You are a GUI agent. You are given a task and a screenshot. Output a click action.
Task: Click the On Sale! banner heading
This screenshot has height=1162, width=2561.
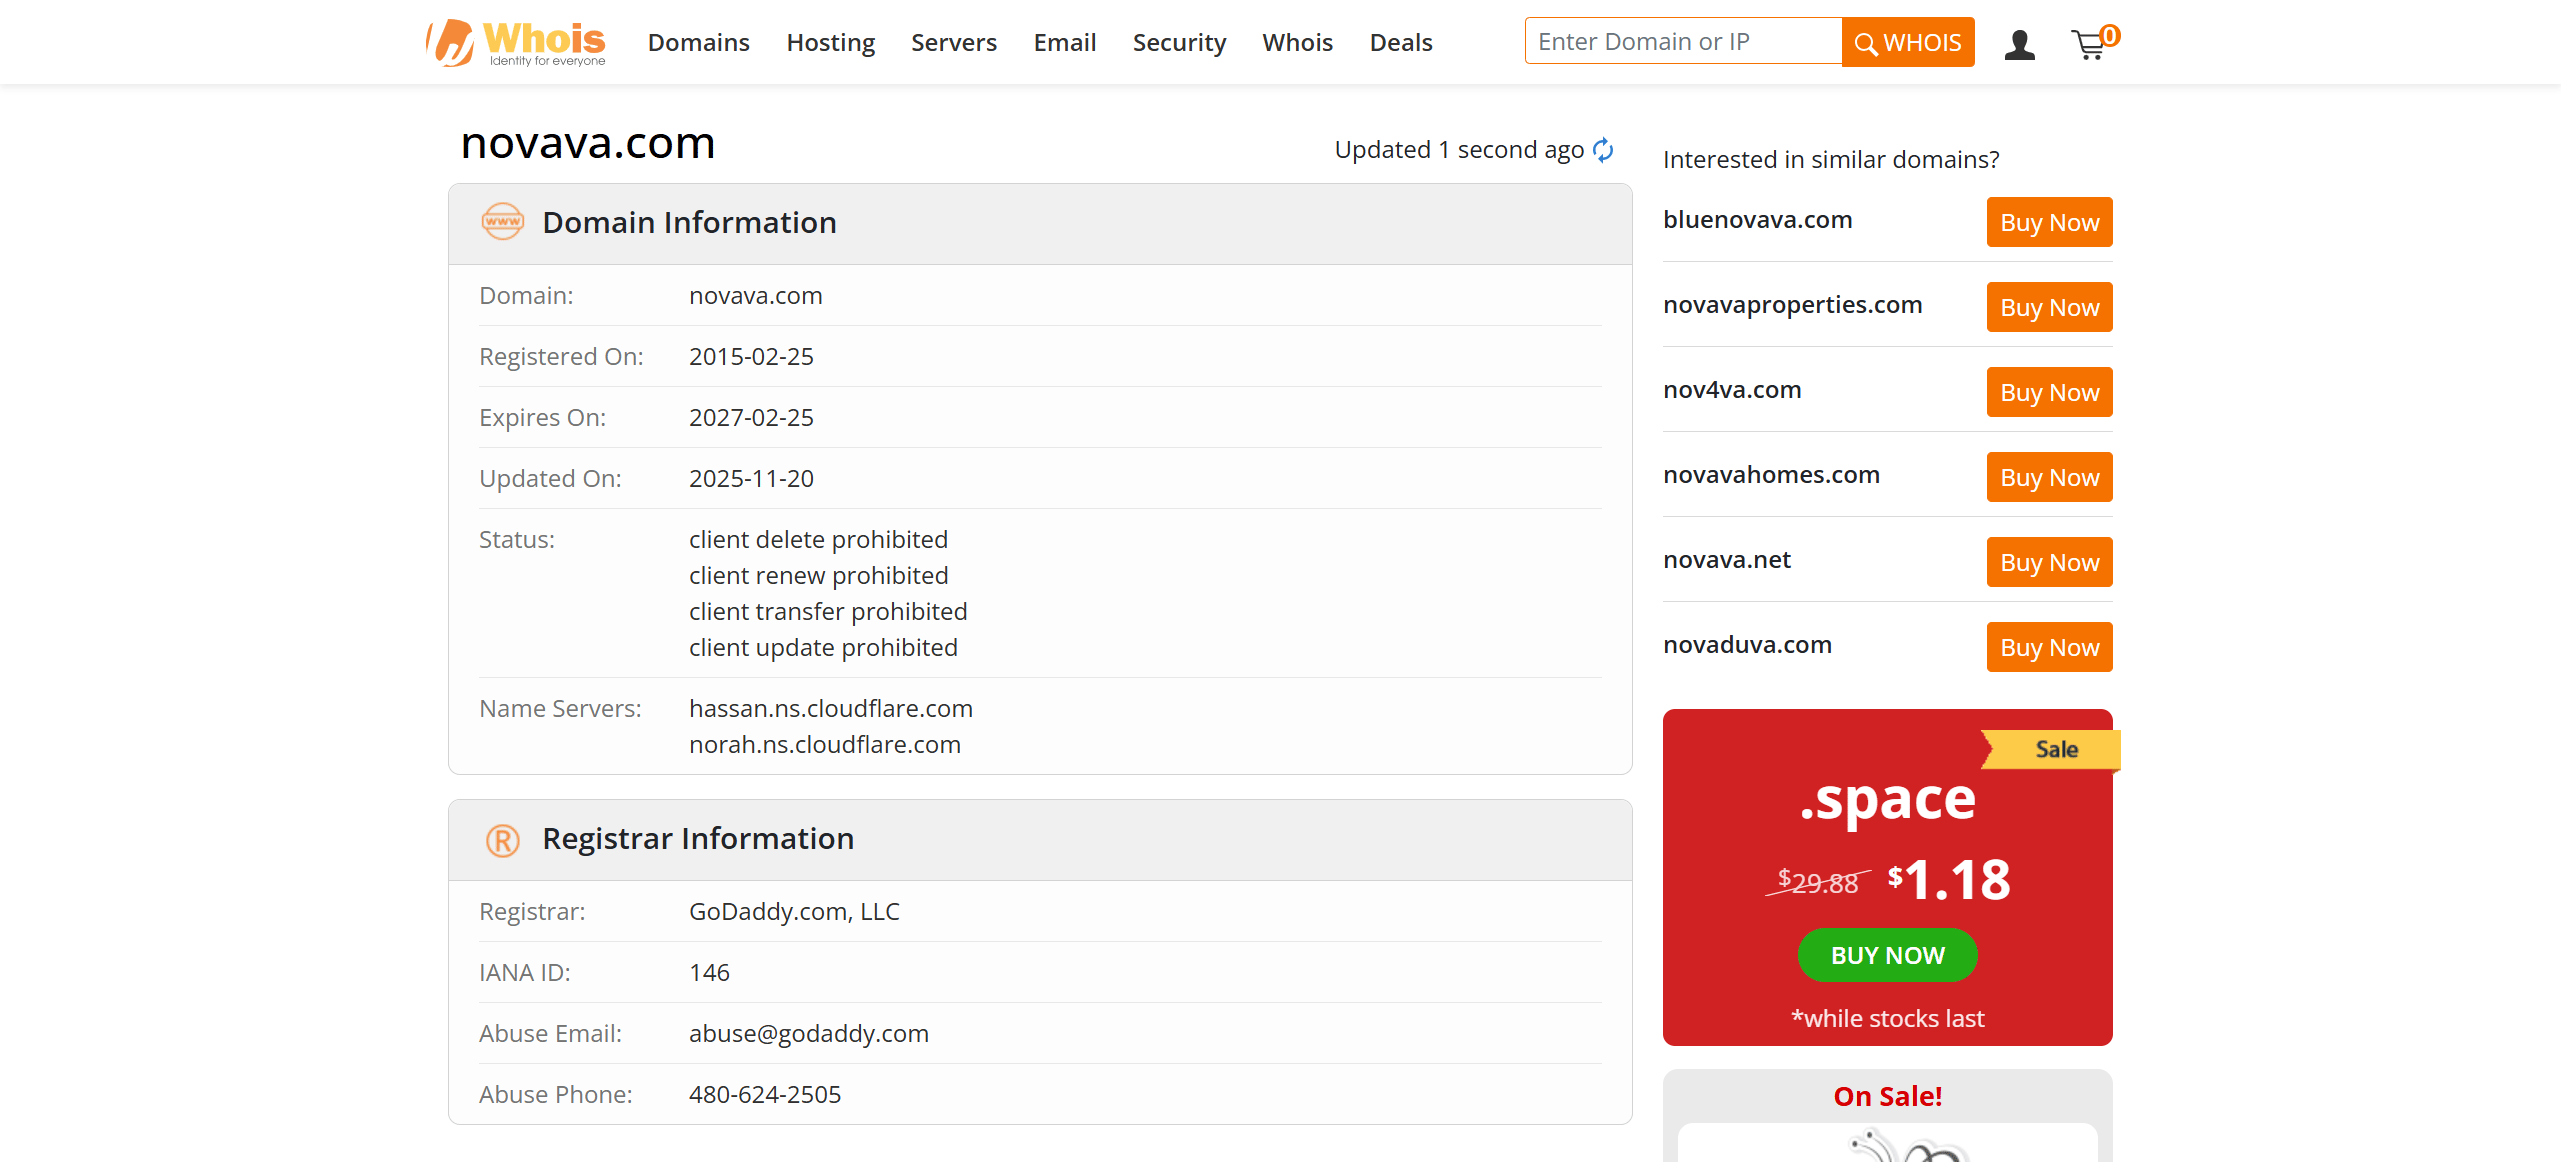[x=1887, y=1097]
